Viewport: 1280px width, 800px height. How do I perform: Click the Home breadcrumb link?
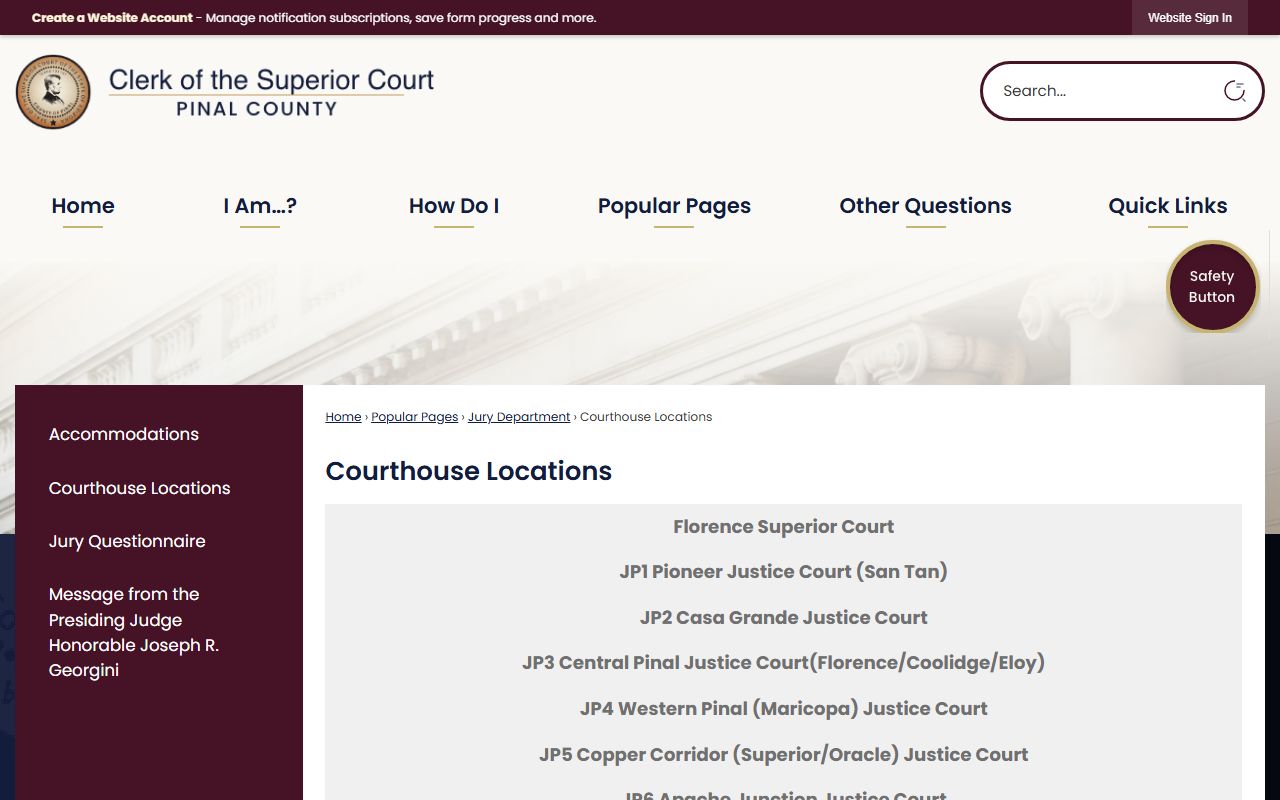343,417
